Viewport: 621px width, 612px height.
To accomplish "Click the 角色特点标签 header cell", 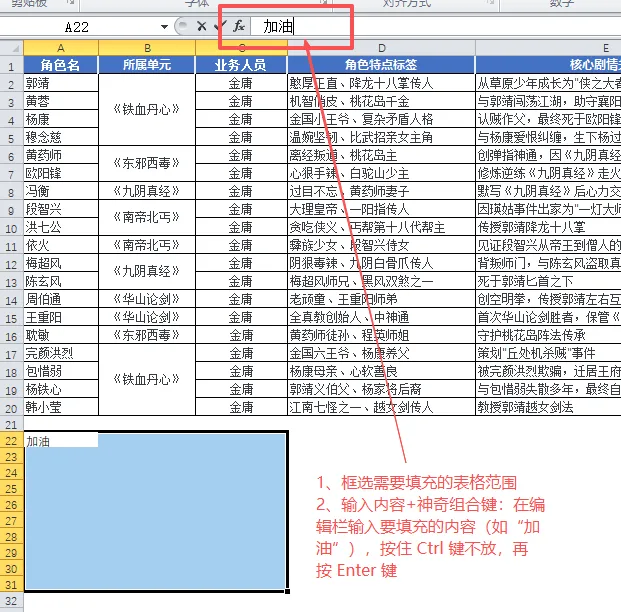I will click(381, 65).
